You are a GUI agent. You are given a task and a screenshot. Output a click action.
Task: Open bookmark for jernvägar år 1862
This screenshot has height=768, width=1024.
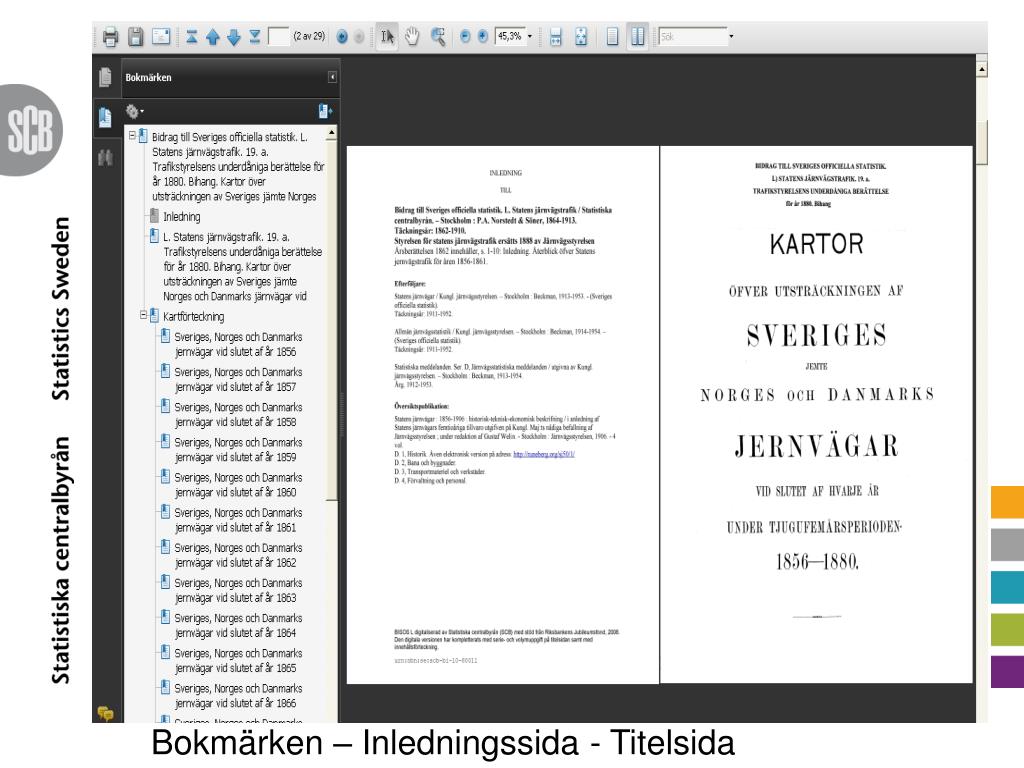tap(238, 555)
